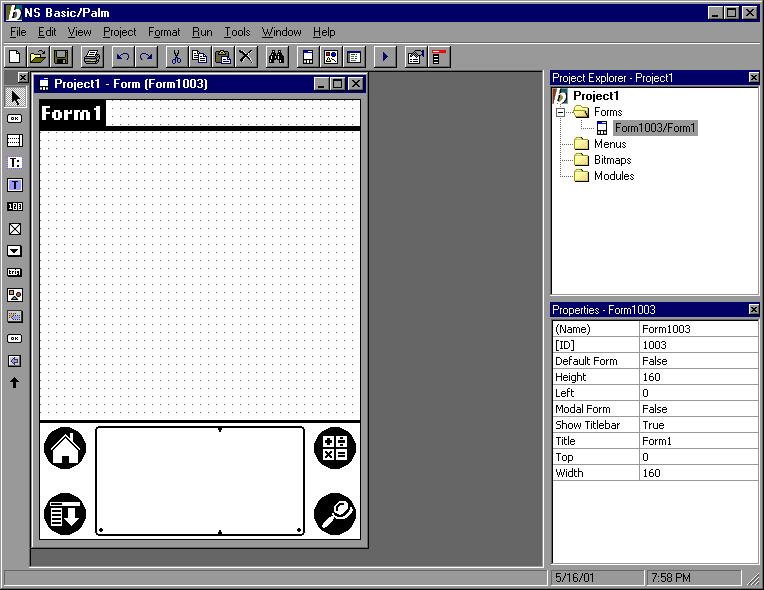Open the Help menu
The height and width of the screenshot is (590, 764).
(x=324, y=32)
